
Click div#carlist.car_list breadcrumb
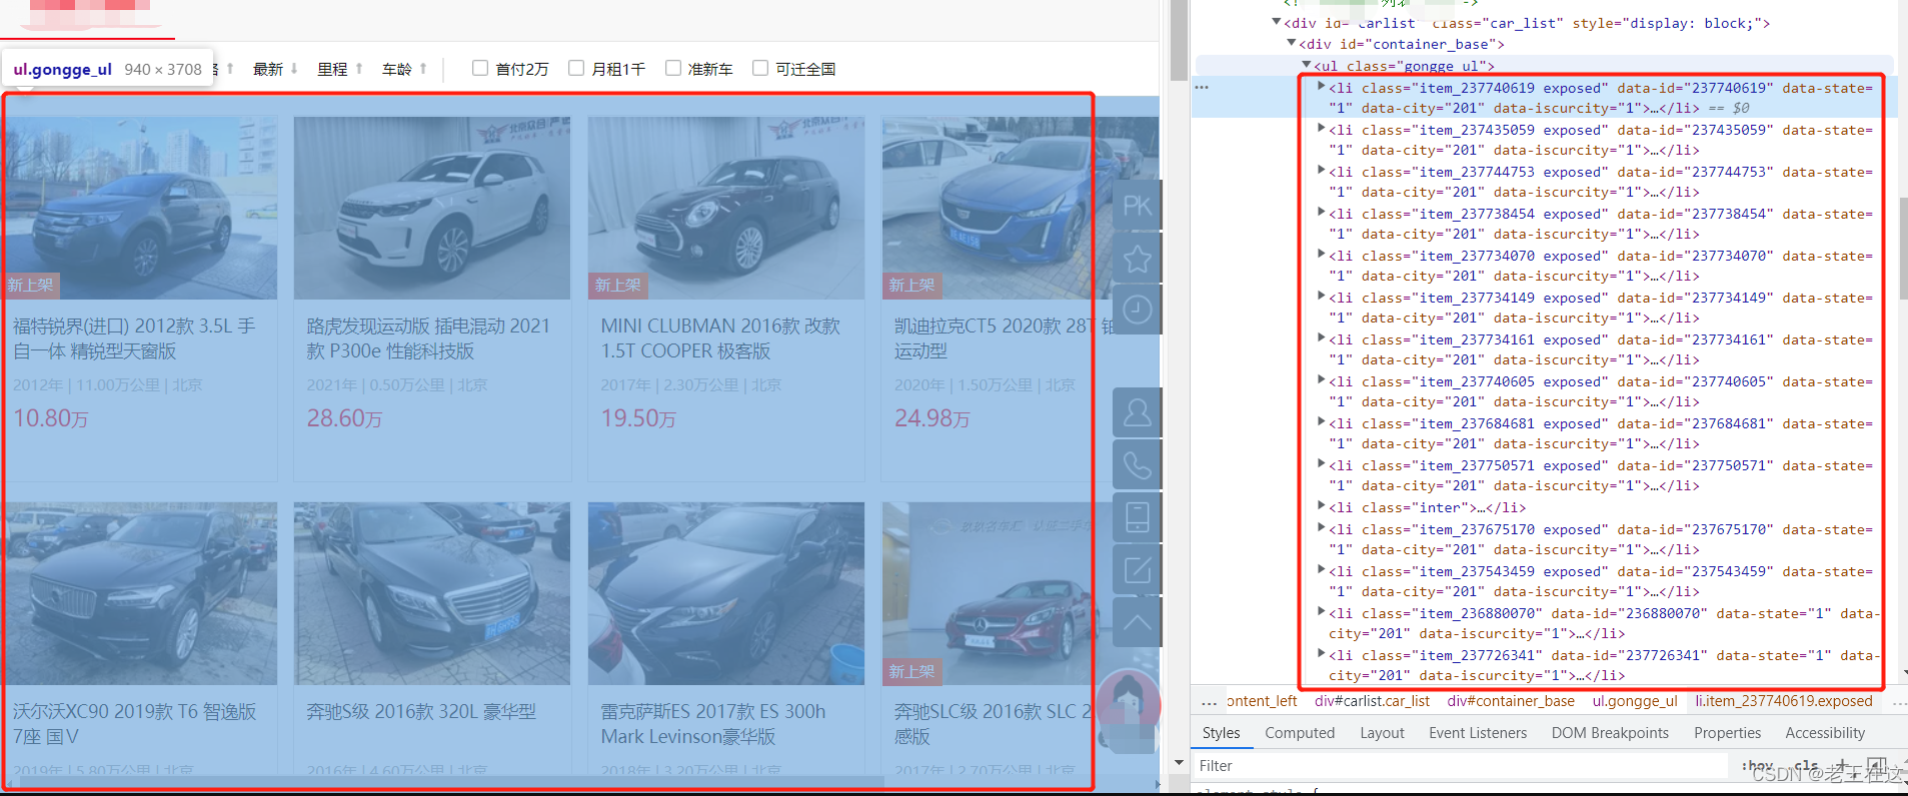(x=1372, y=701)
